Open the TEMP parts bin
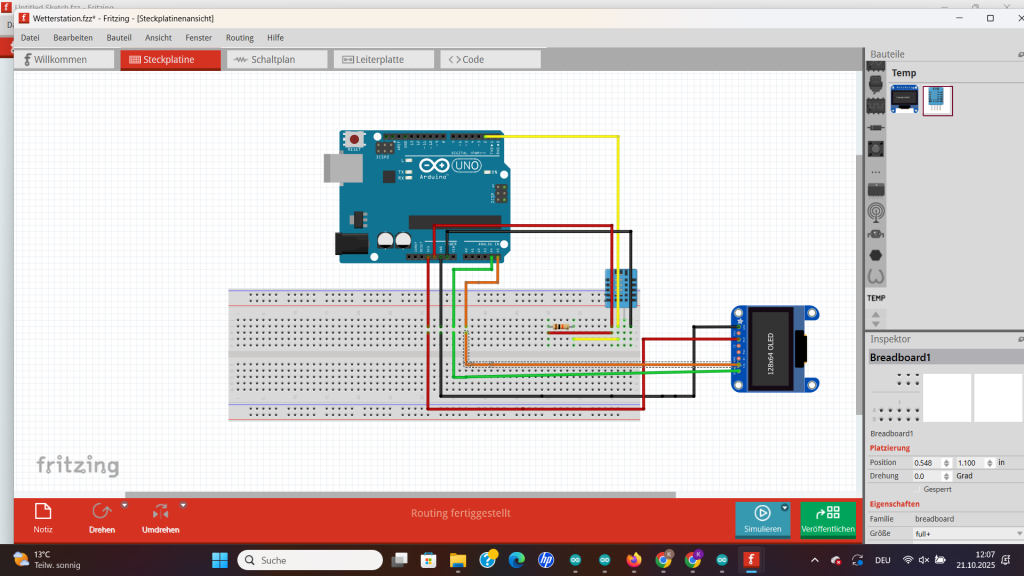The width and height of the screenshot is (1024, 576). tap(876, 297)
